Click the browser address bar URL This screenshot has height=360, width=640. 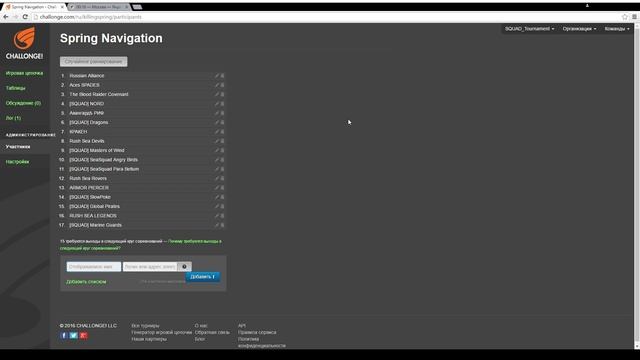[x=91, y=17]
